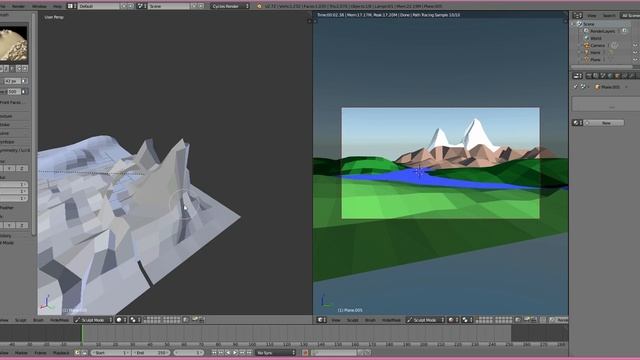The image size is (640, 360).
Task: Open Sculpt menu in left viewport header
Action: tap(20, 320)
